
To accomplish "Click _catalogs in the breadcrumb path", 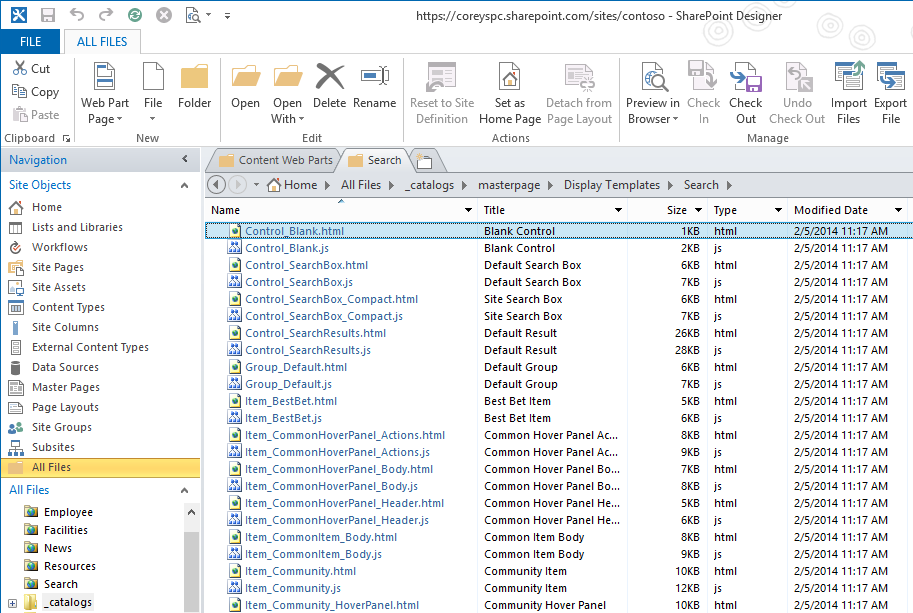I will pyautogui.click(x=430, y=185).
